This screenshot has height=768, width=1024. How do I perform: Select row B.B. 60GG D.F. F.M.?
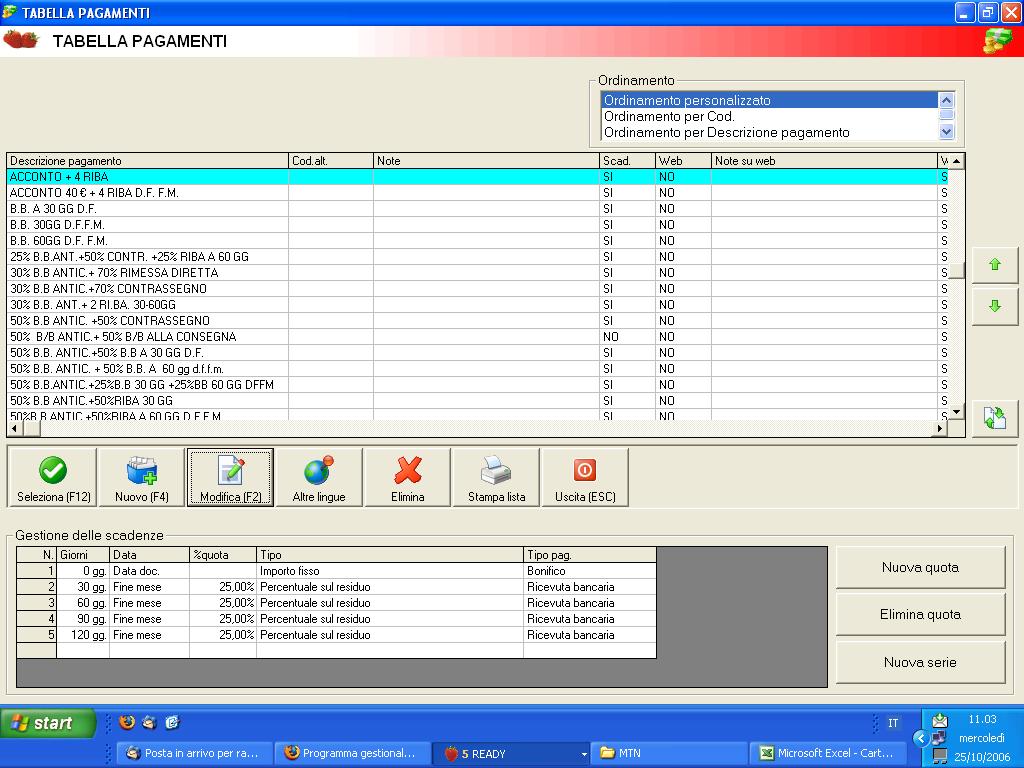pyautogui.click(x=477, y=240)
